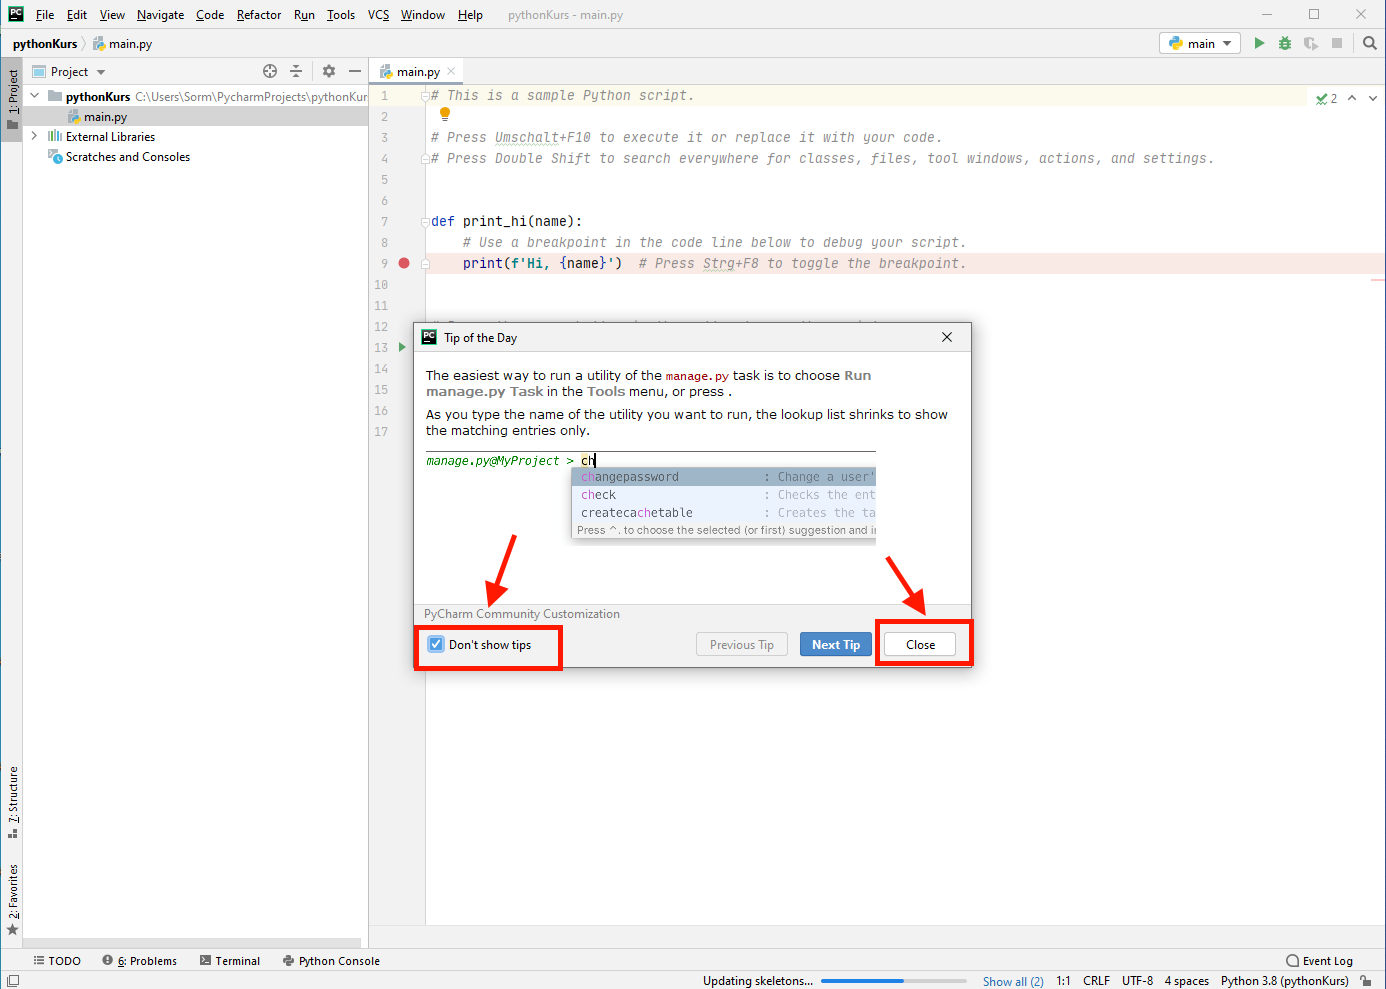Locate opened file with crosshair icon
Image resolution: width=1386 pixels, height=989 pixels.
[270, 71]
